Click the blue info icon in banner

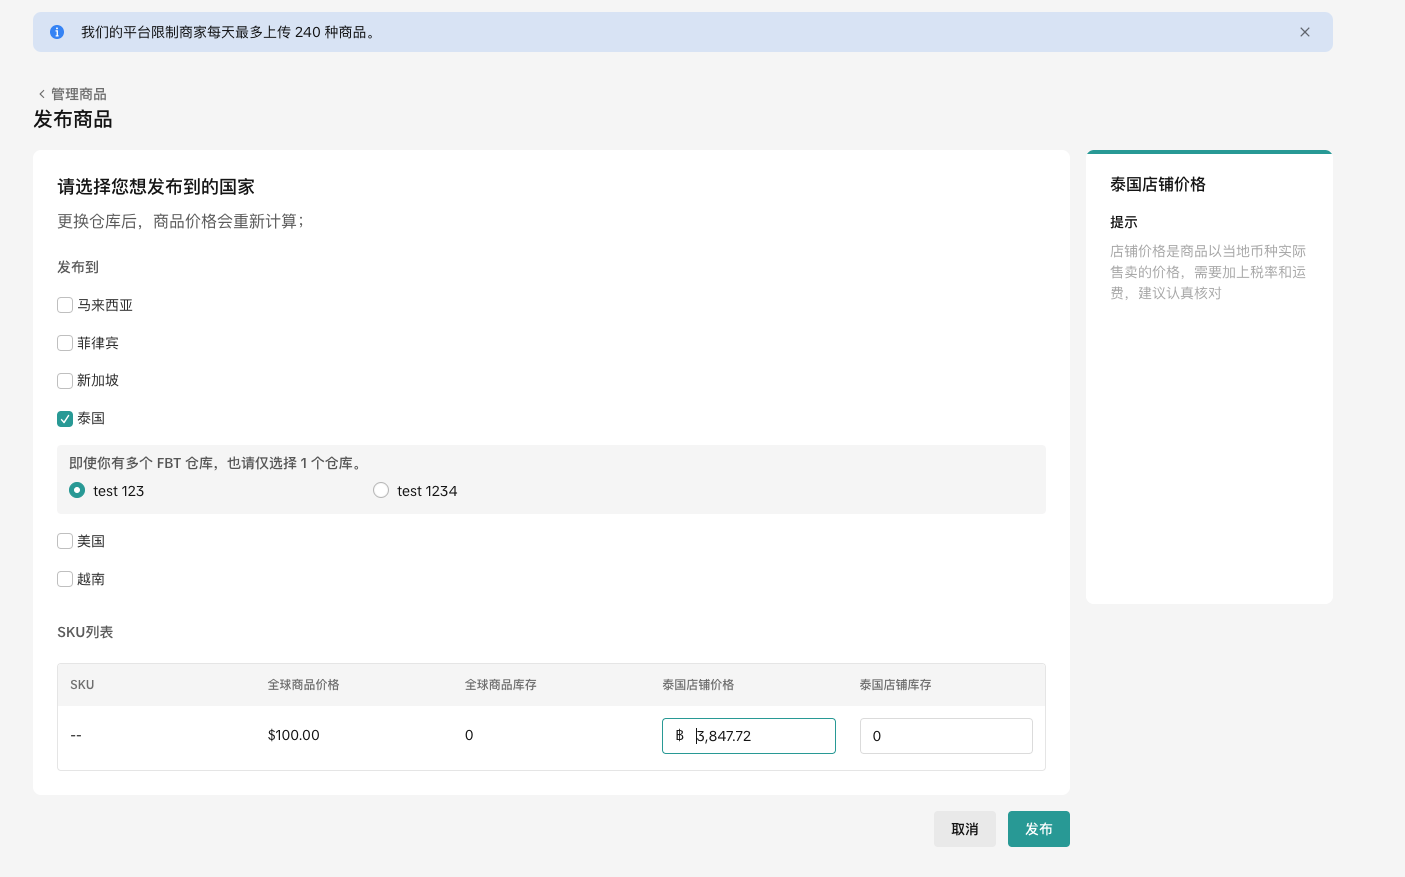[x=57, y=32]
